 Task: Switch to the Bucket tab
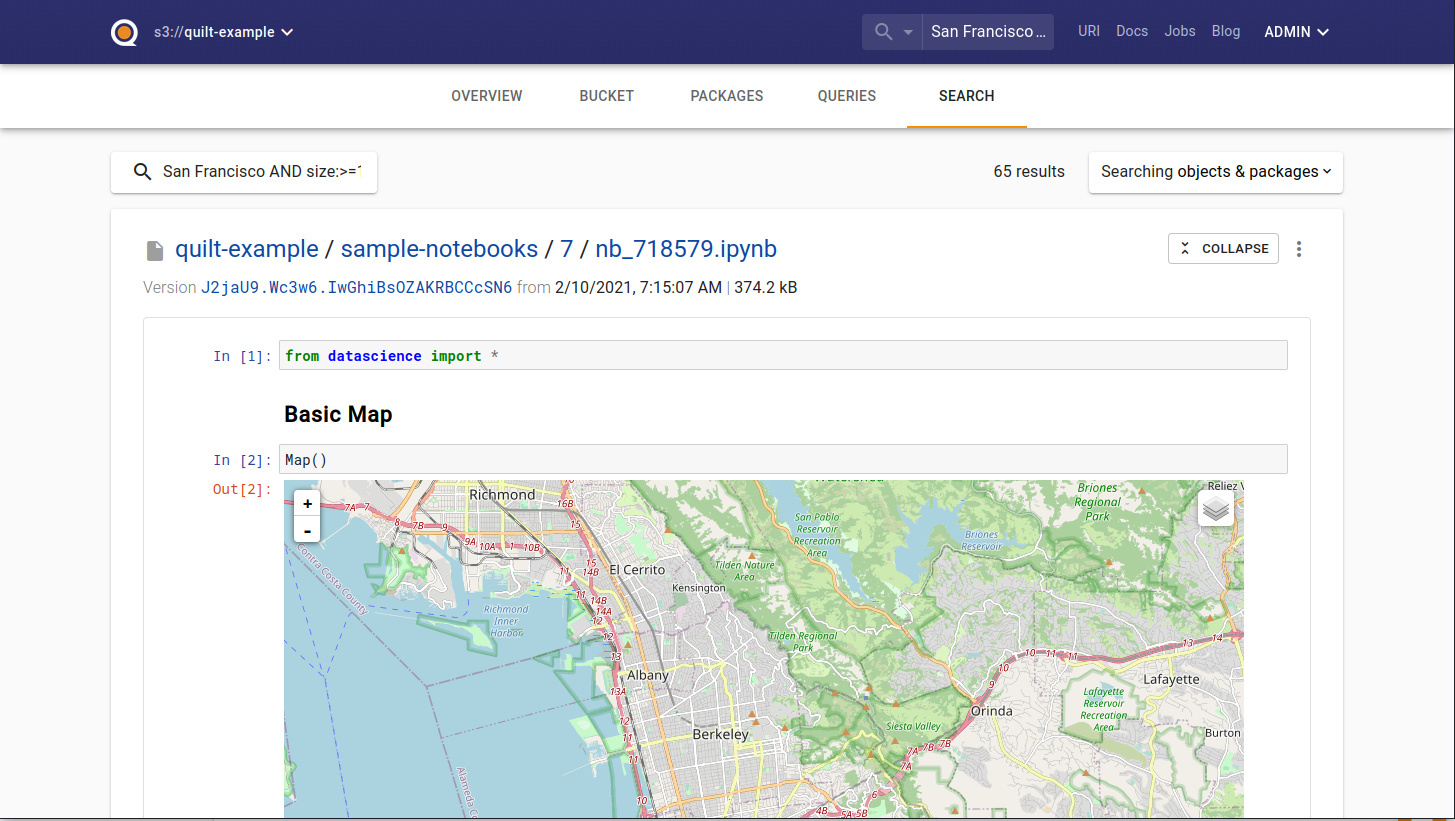point(607,96)
